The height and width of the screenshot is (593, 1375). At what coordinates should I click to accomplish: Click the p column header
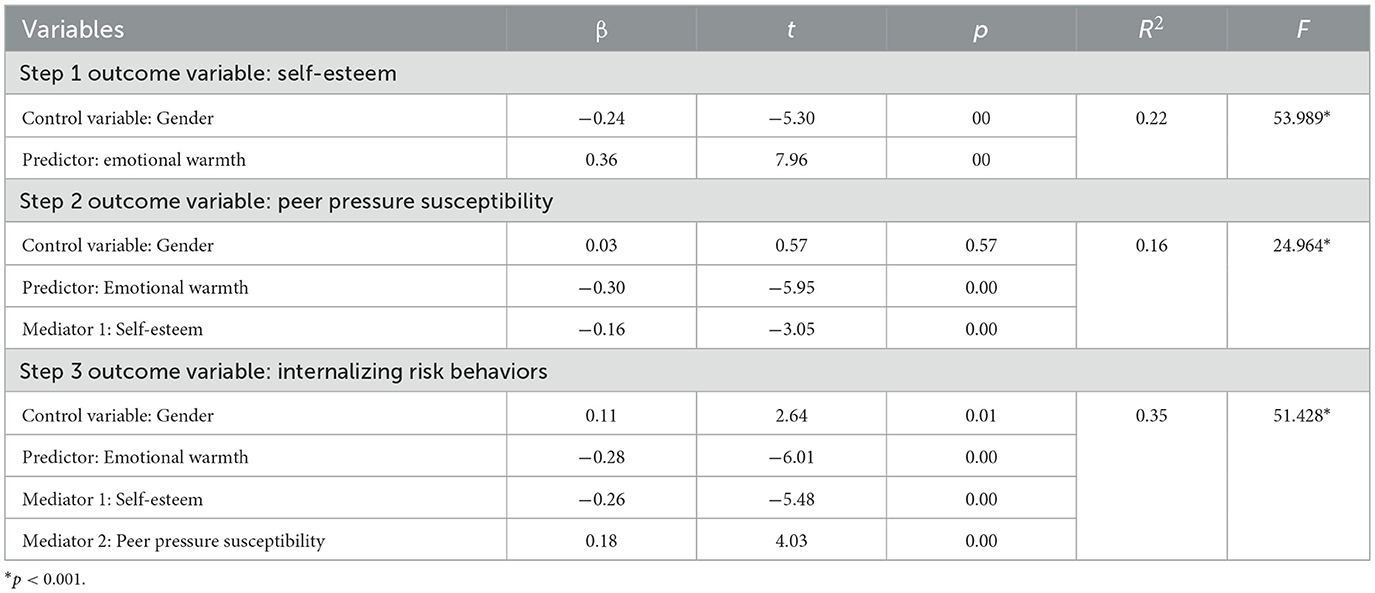981,30
